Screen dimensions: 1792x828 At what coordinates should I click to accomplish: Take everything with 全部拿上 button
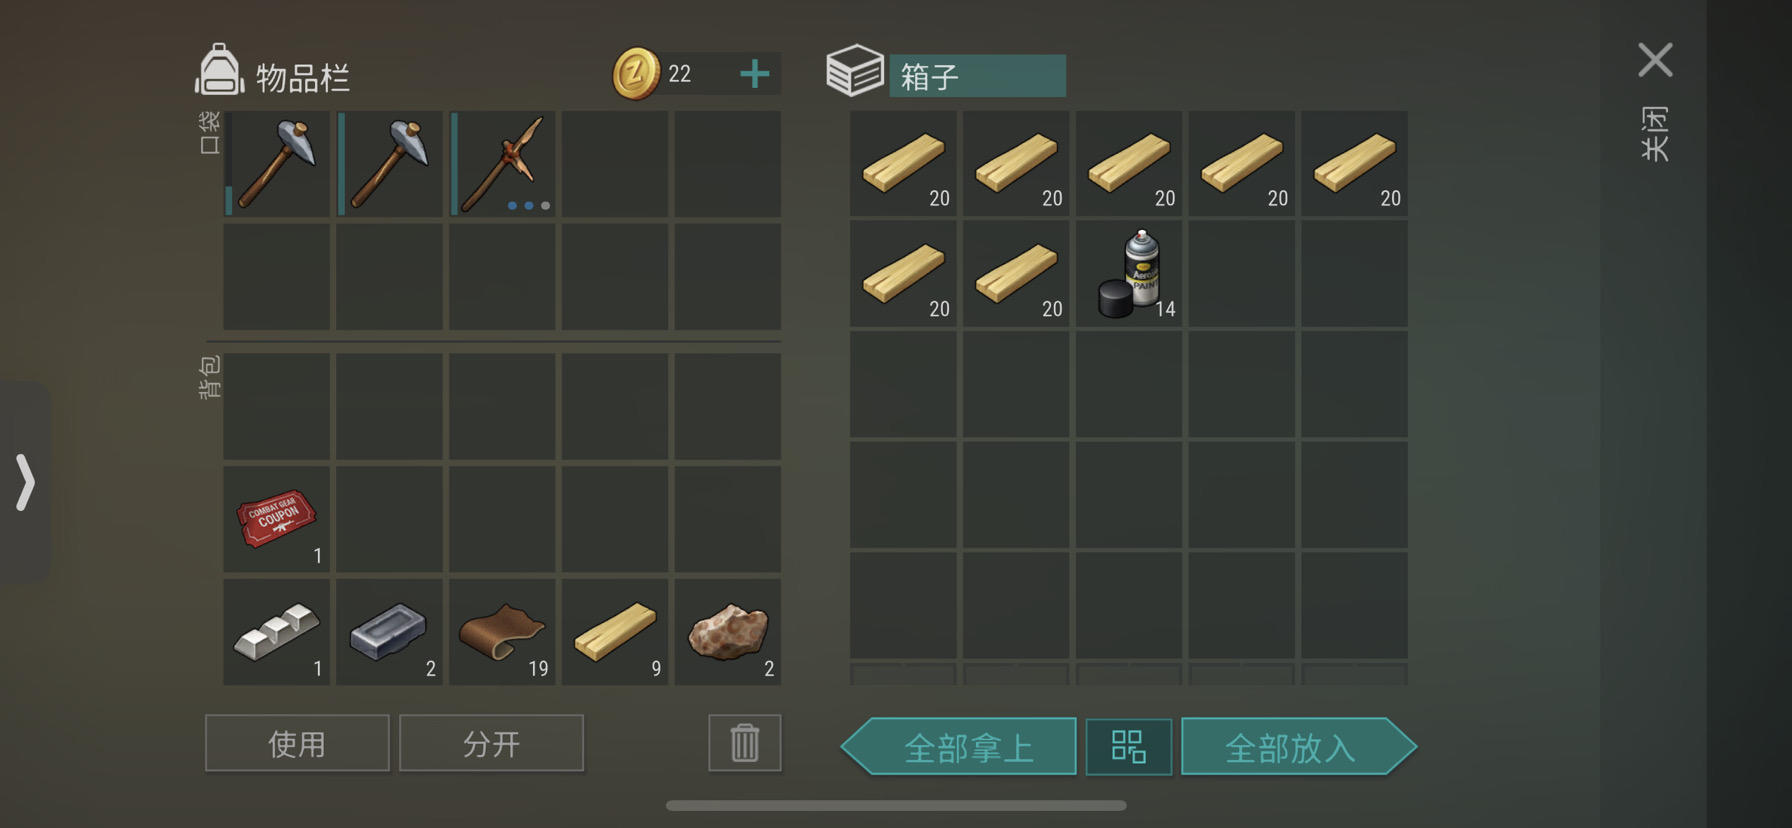click(x=959, y=746)
